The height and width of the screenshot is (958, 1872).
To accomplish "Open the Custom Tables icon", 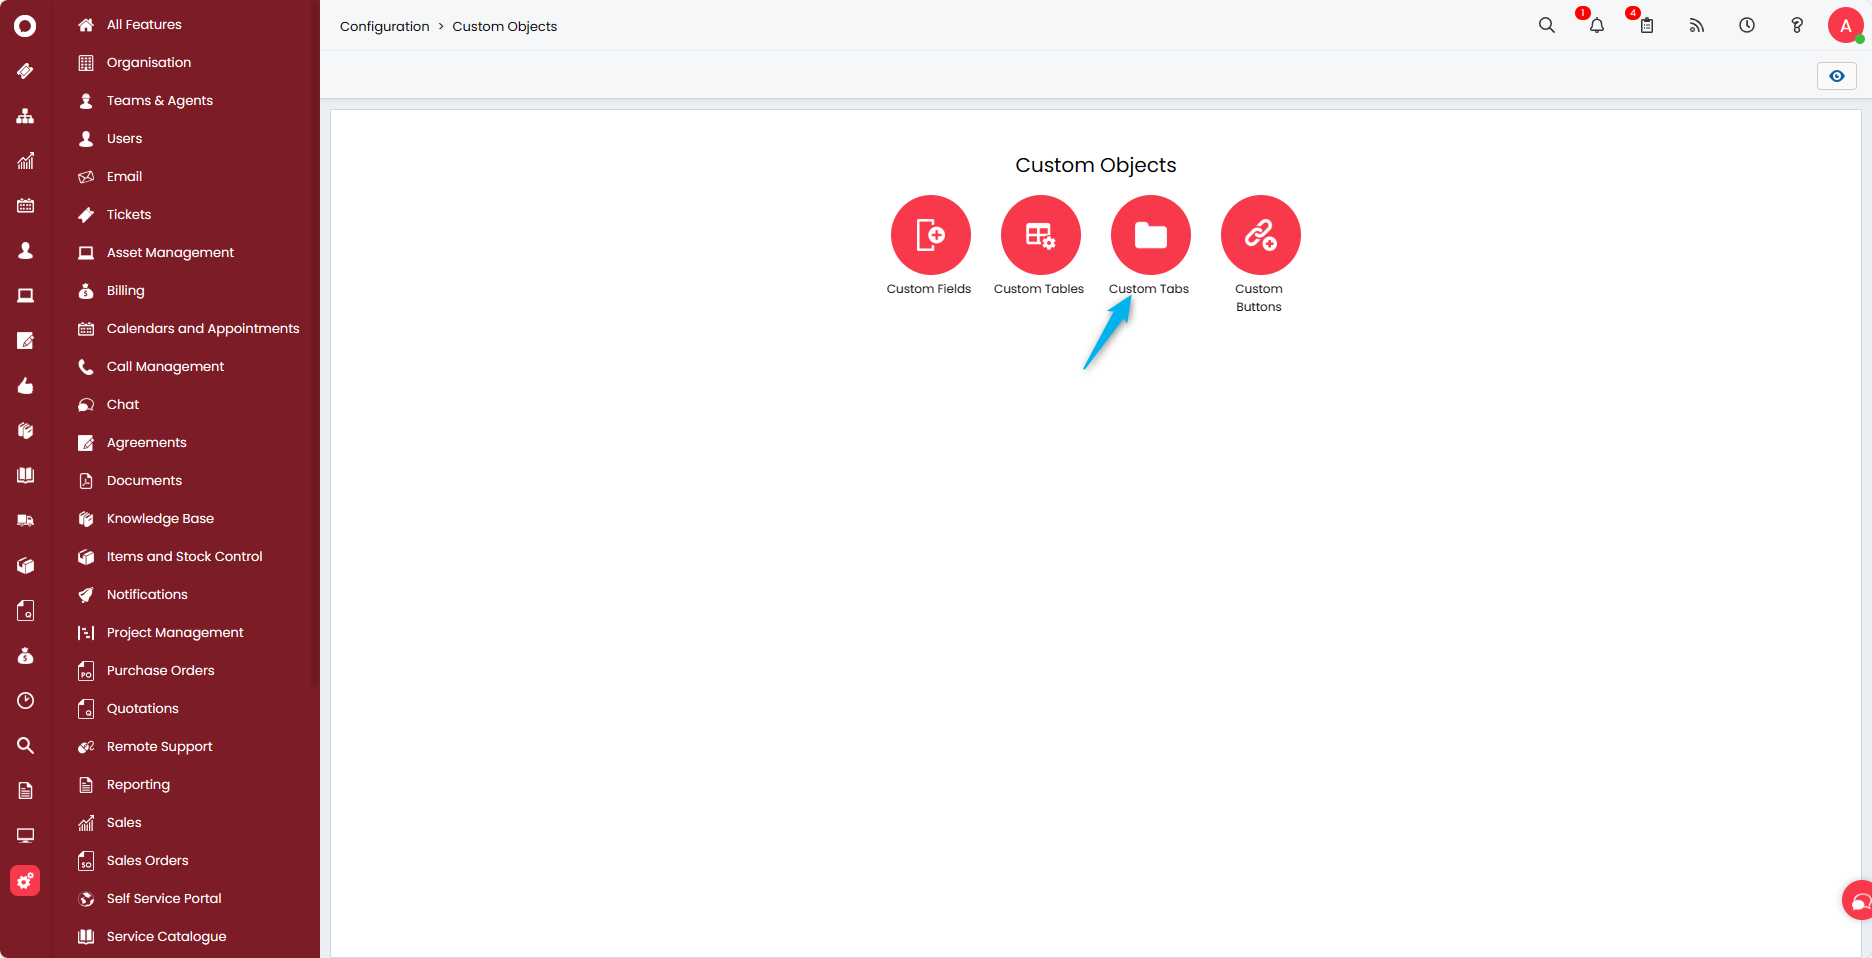I will [1040, 235].
